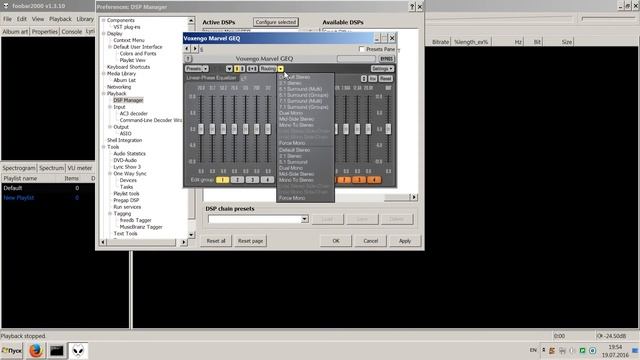Switch to the yellow A state button

pyautogui.click(x=237, y=69)
